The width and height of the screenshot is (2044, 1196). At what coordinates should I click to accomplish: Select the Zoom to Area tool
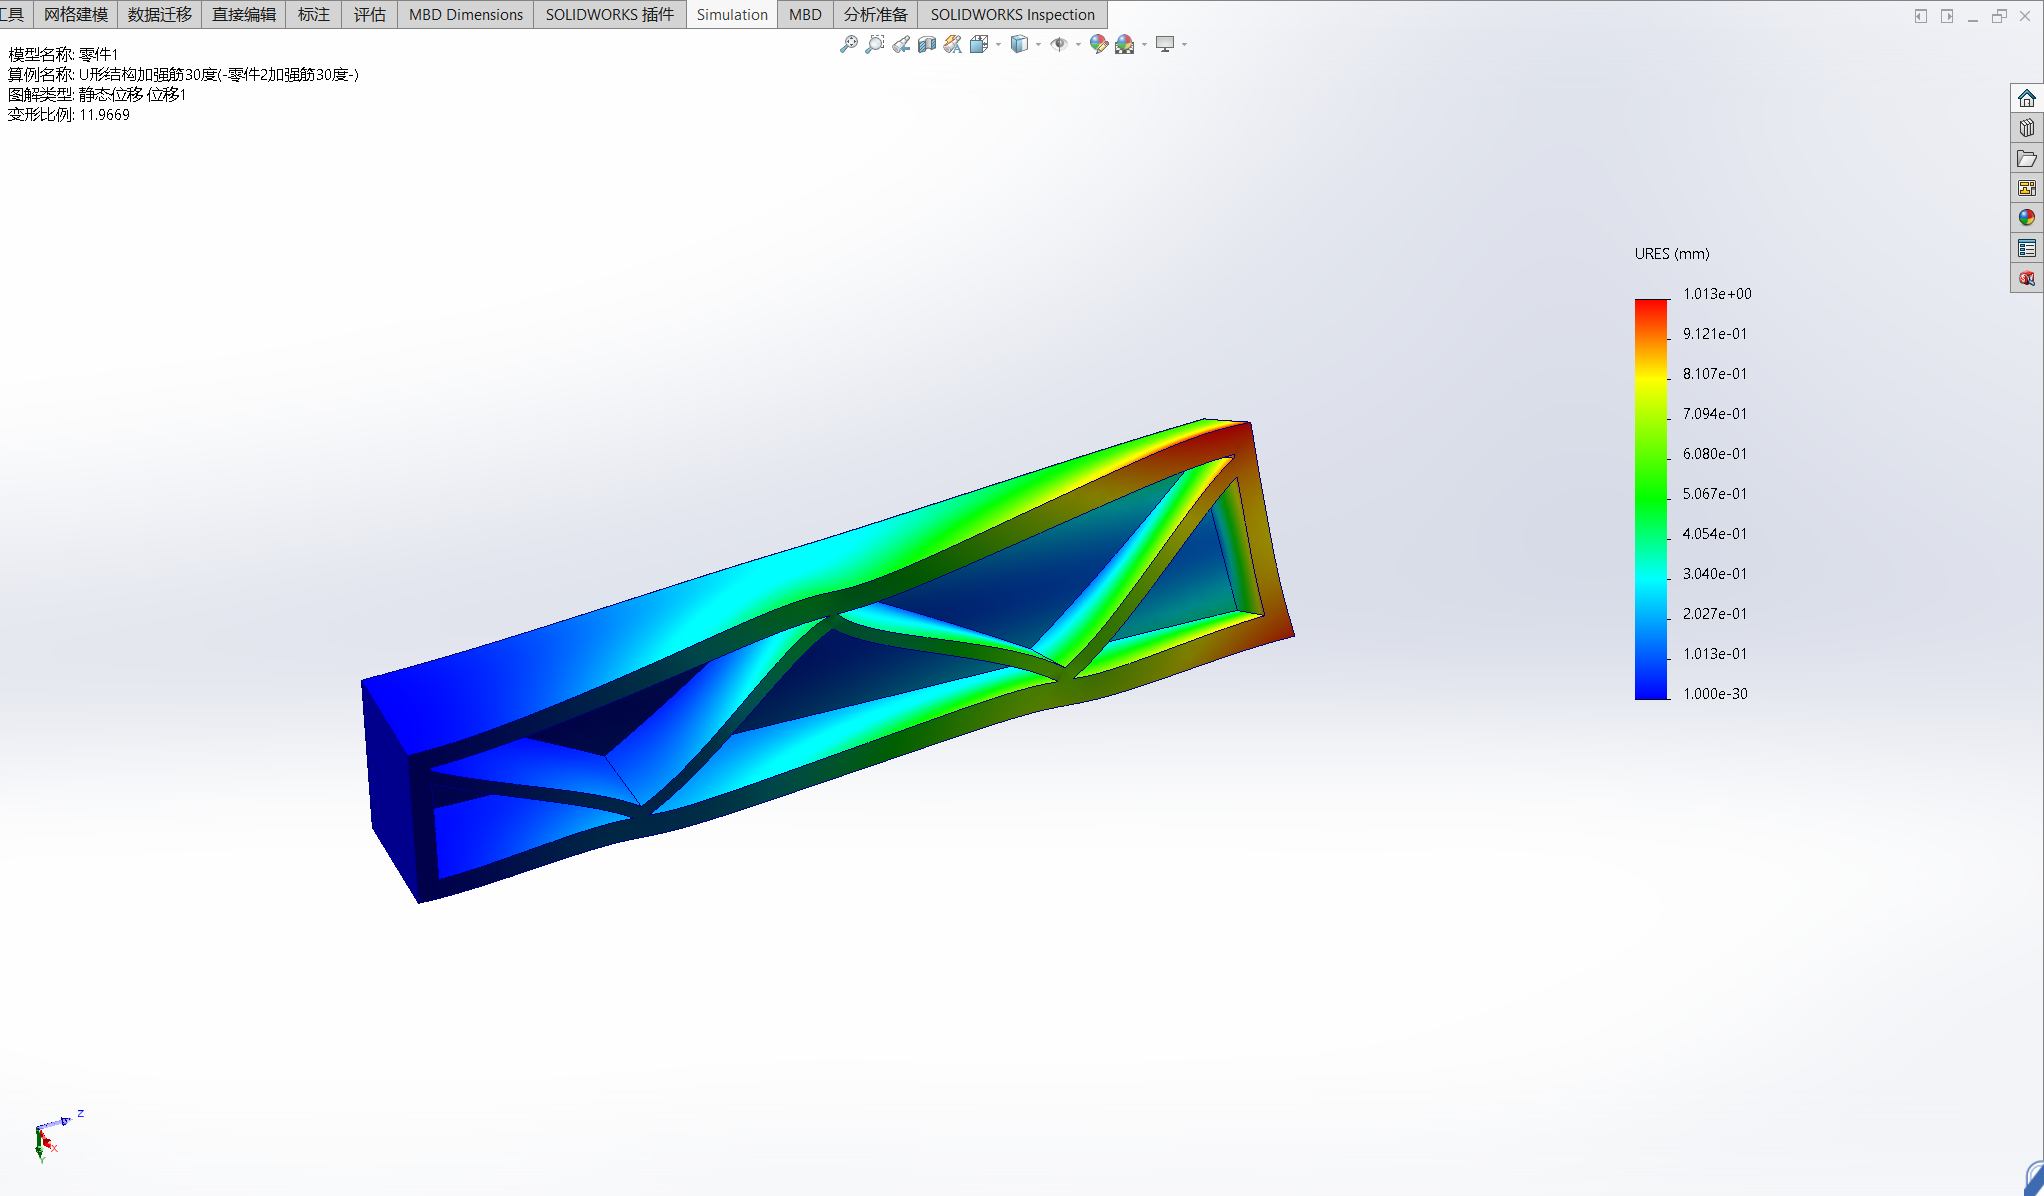874,44
